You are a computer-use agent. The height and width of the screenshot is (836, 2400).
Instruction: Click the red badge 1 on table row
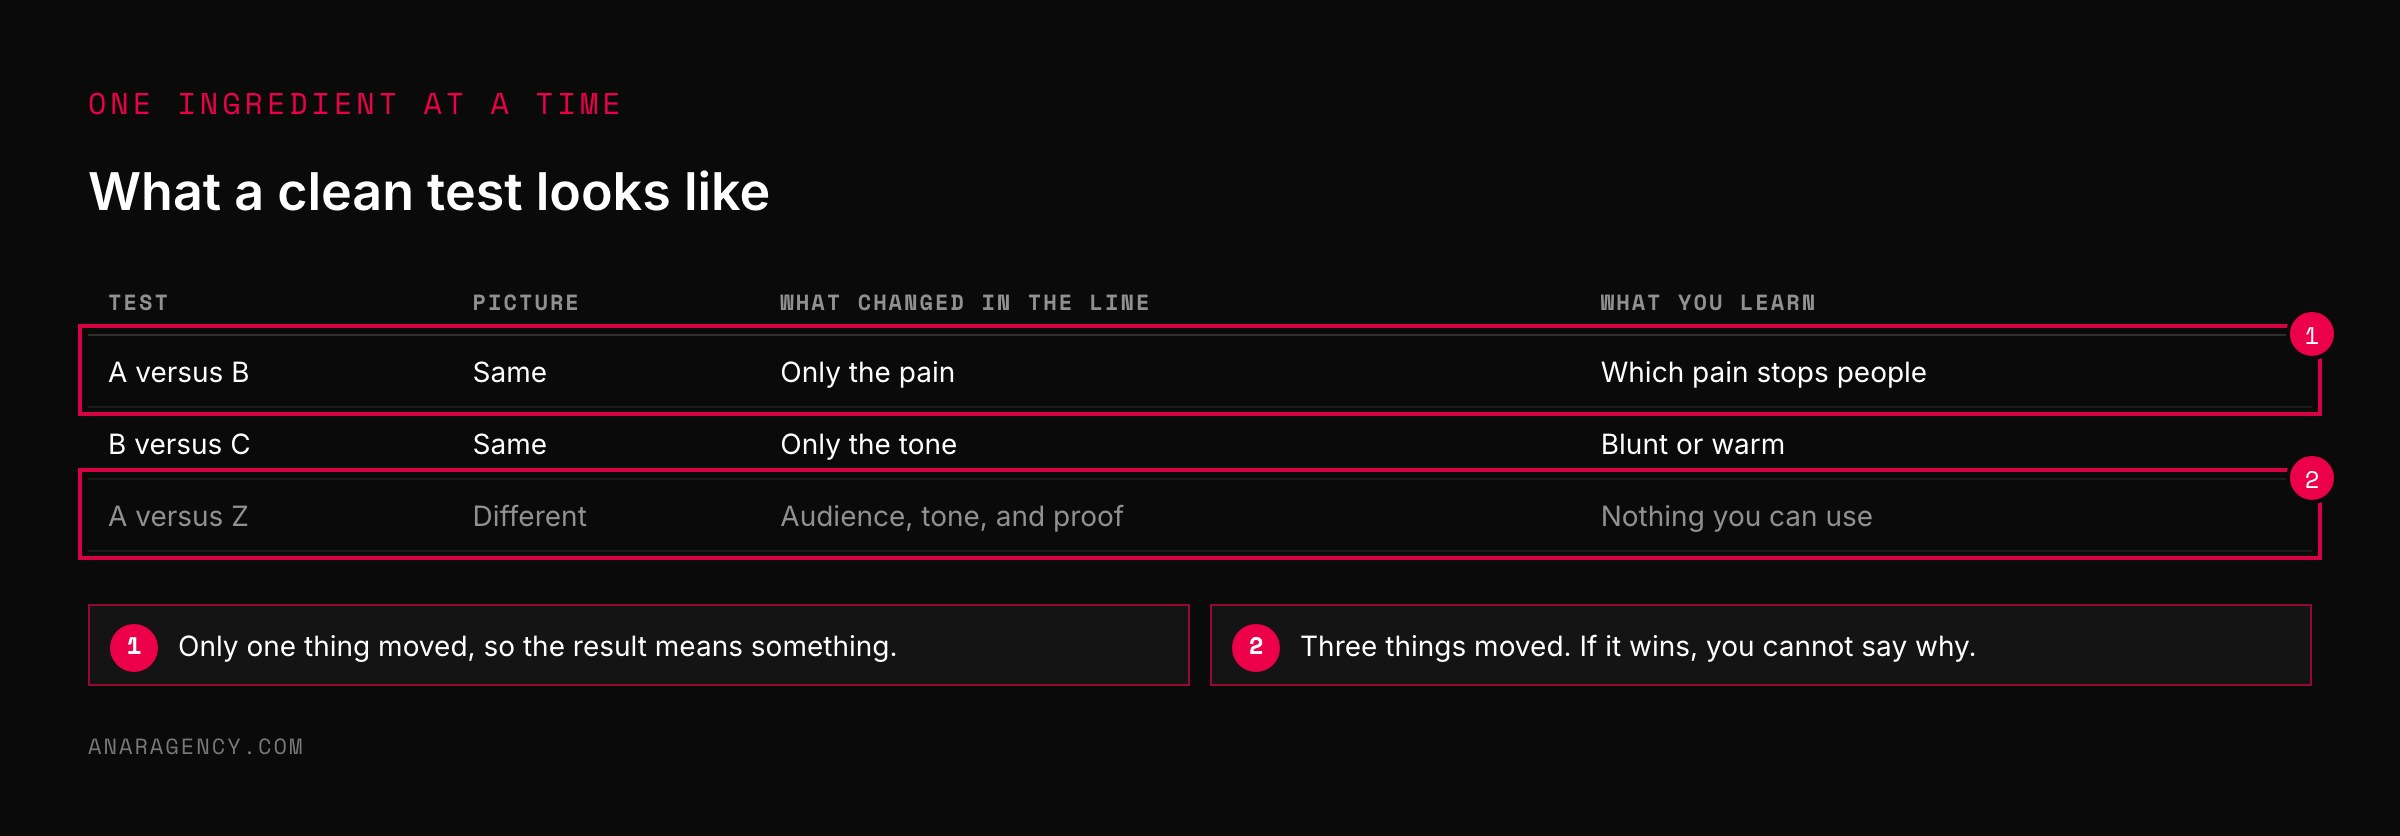point(2311,335)
